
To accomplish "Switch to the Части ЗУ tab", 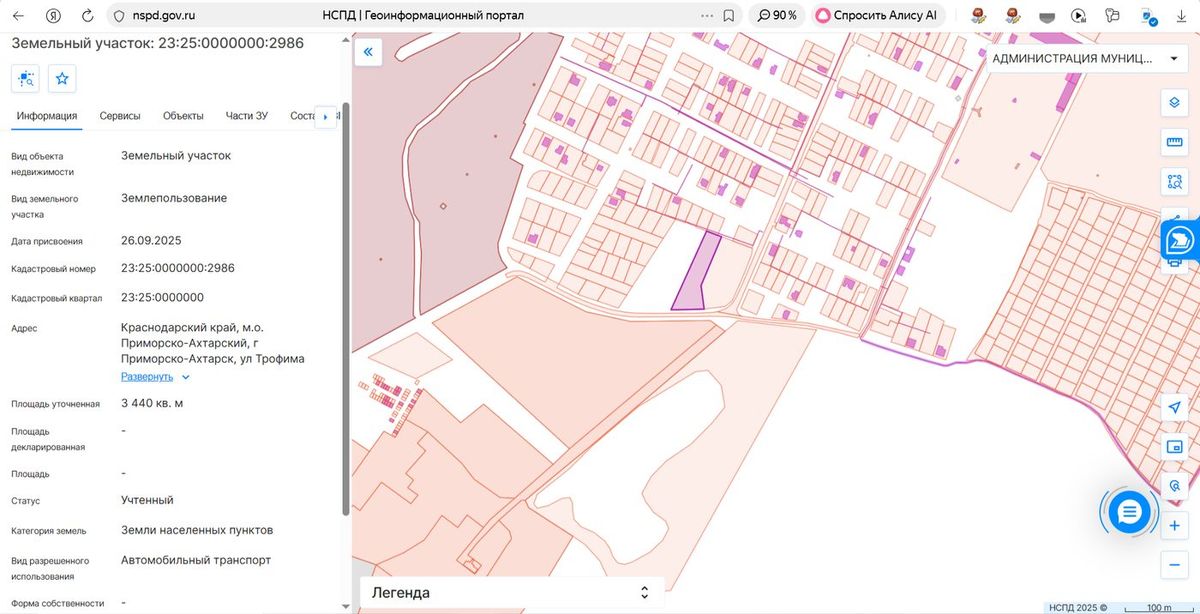I will pos(247,116).
